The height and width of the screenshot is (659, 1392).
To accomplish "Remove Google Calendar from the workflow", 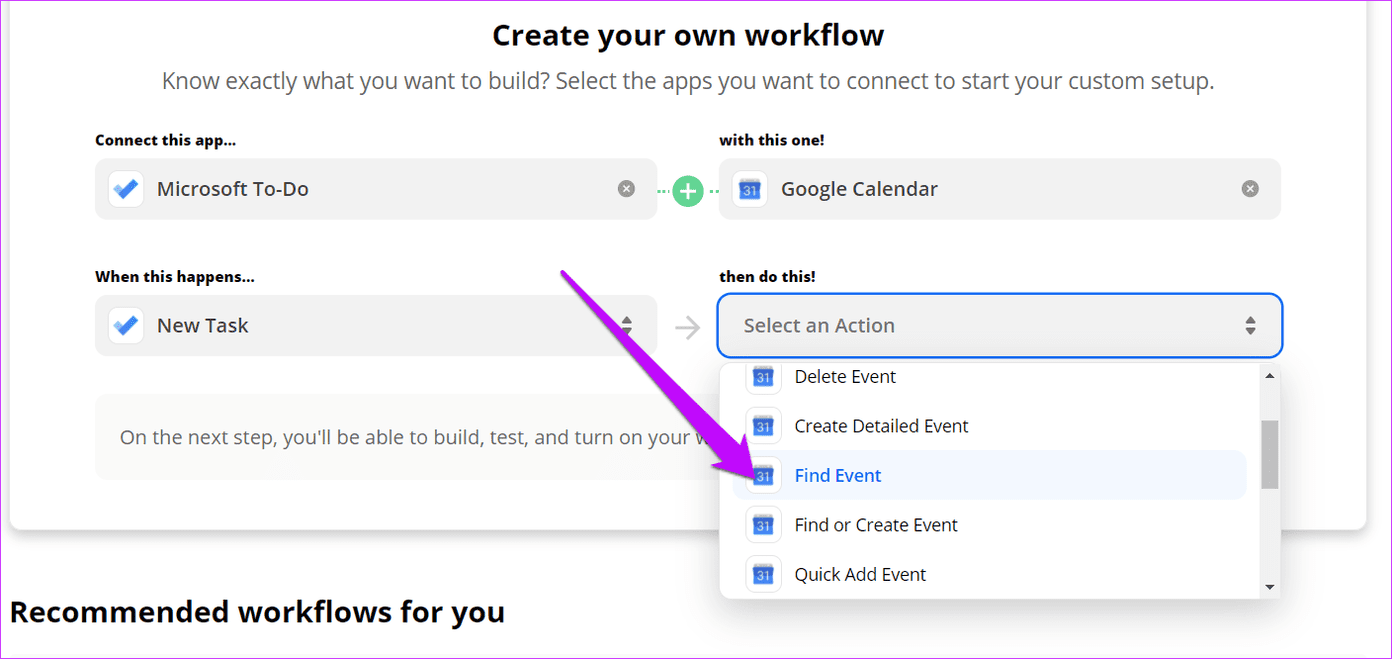I will [1250, 188].
